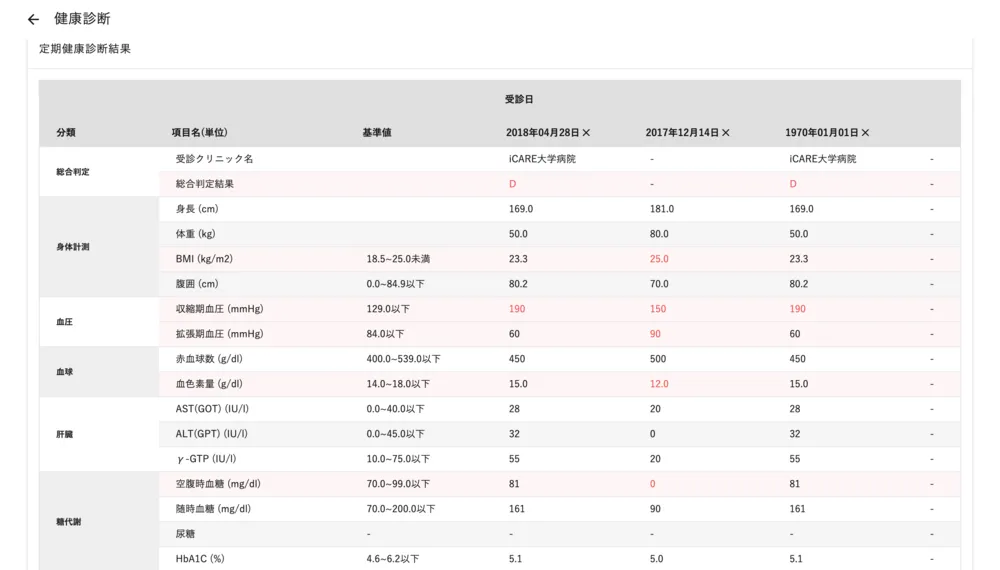Viewport: 1000px width, 570px height.
Task: Click the 項目名(単位) column header
Action: (x=200, y=133)
